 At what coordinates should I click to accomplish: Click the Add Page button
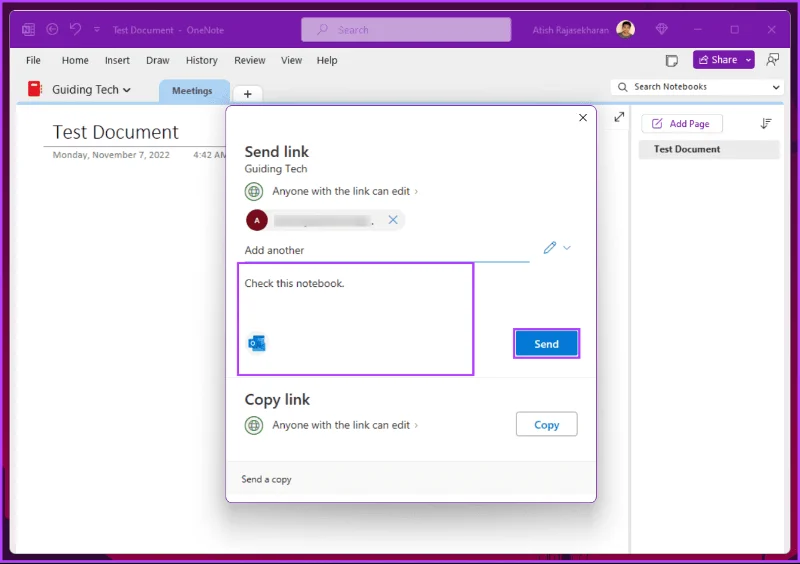pyautogui.click(x=682, y=124)
